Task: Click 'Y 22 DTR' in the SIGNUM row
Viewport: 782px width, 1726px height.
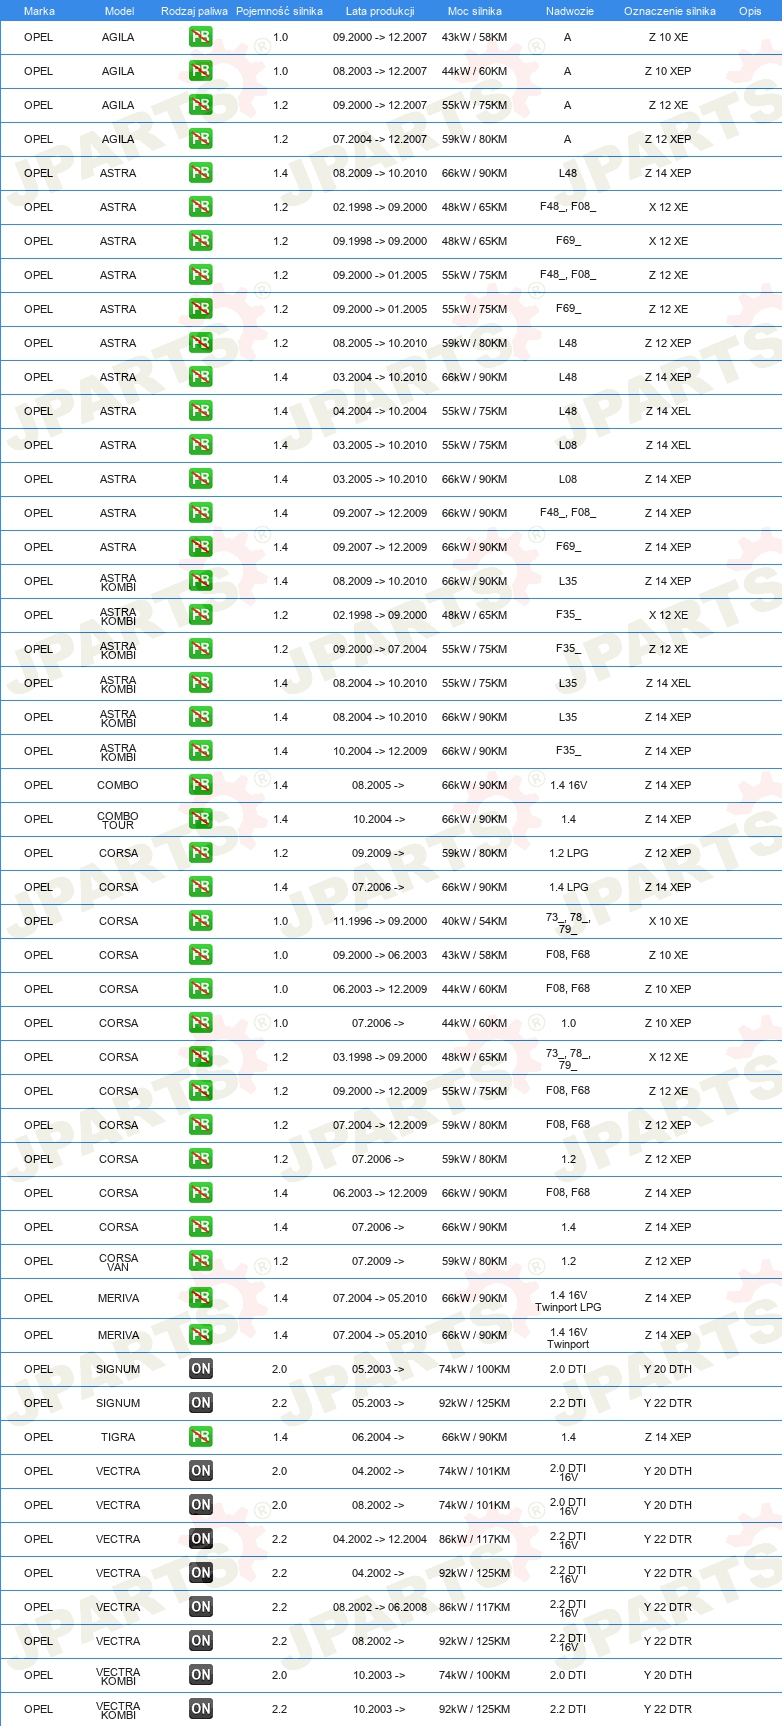Action: [x=668, y=1403]
